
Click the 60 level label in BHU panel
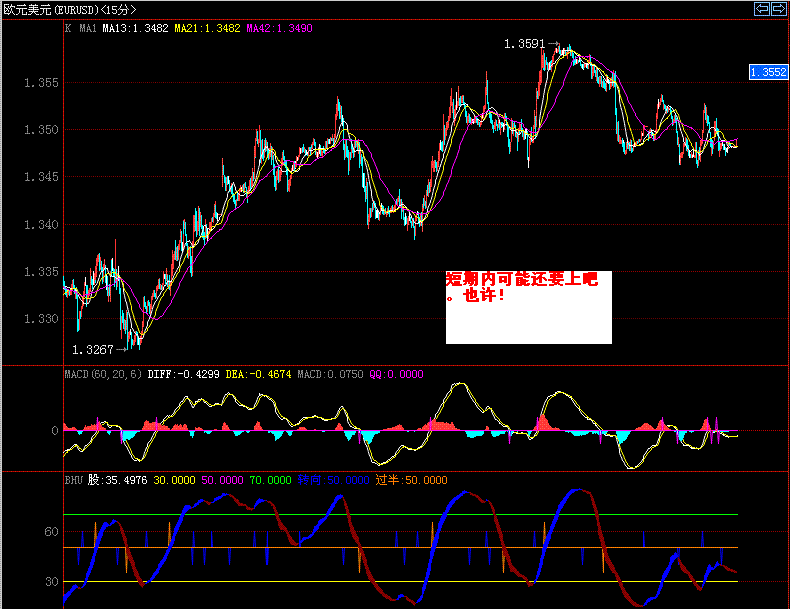(51, 532)
